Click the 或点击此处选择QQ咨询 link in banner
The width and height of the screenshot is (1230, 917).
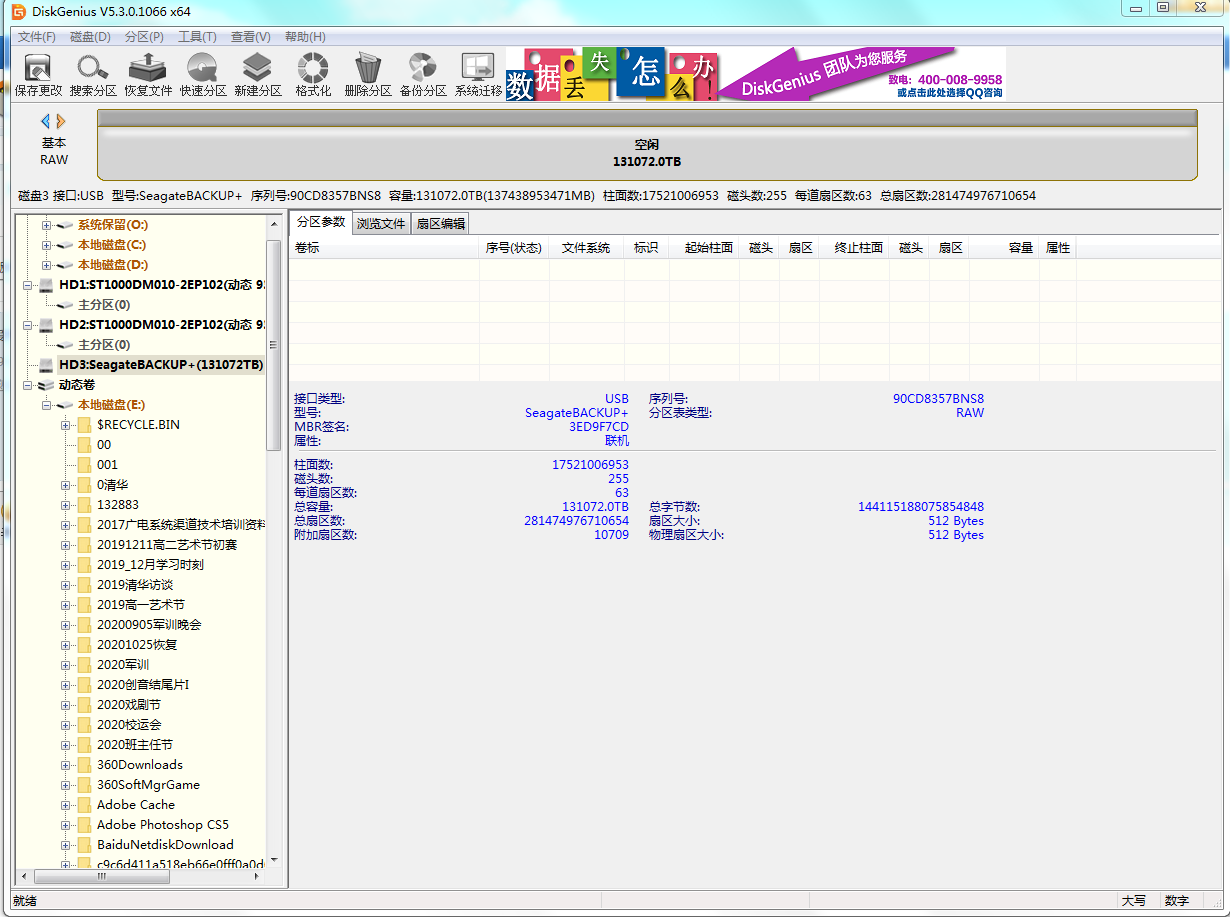(950, 93)
